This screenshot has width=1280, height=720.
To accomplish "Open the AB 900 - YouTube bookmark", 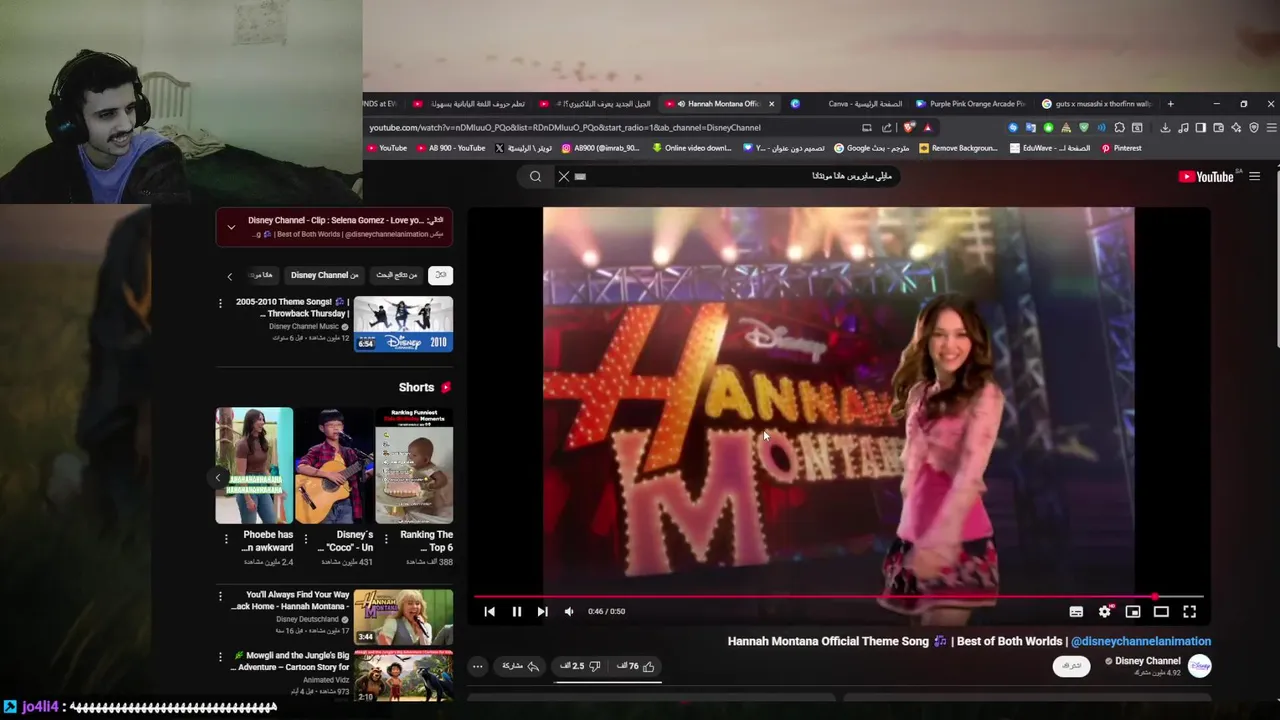I will click(450, 148).
